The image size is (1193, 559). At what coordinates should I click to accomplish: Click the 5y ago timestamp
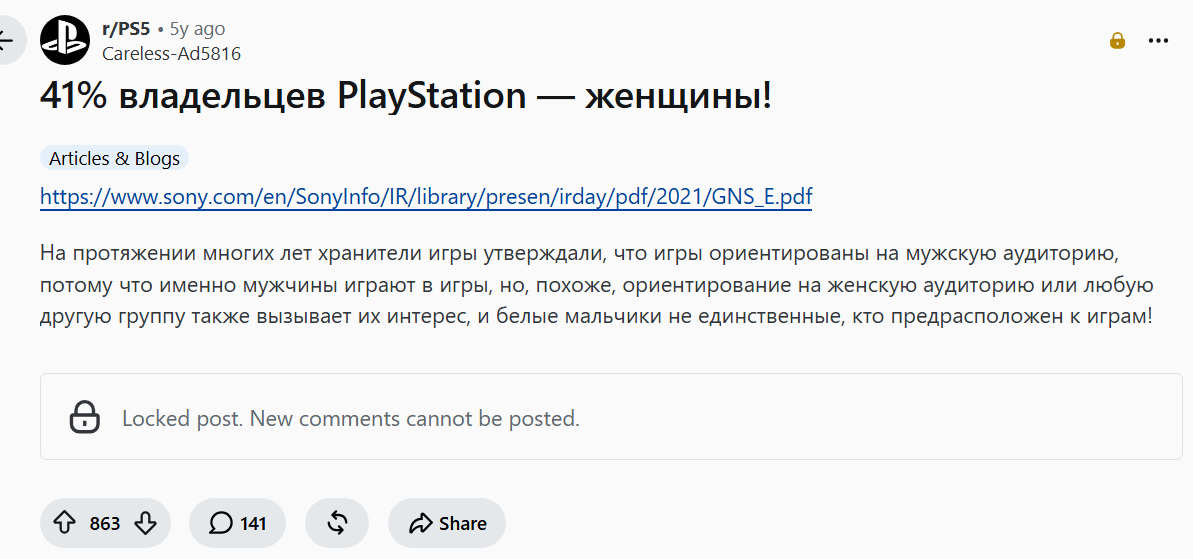pos(197,29)
